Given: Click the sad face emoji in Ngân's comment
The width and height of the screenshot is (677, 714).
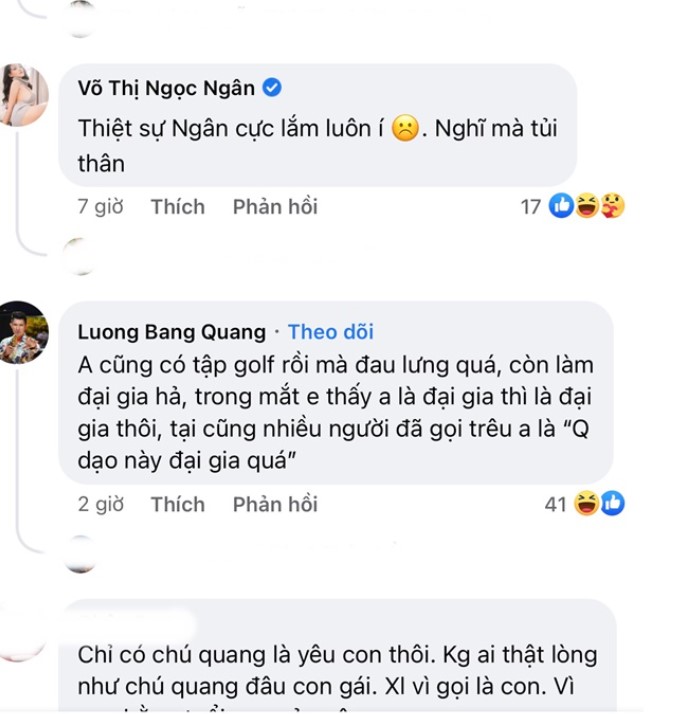Looking at the screenshot, I should [404, 129].
